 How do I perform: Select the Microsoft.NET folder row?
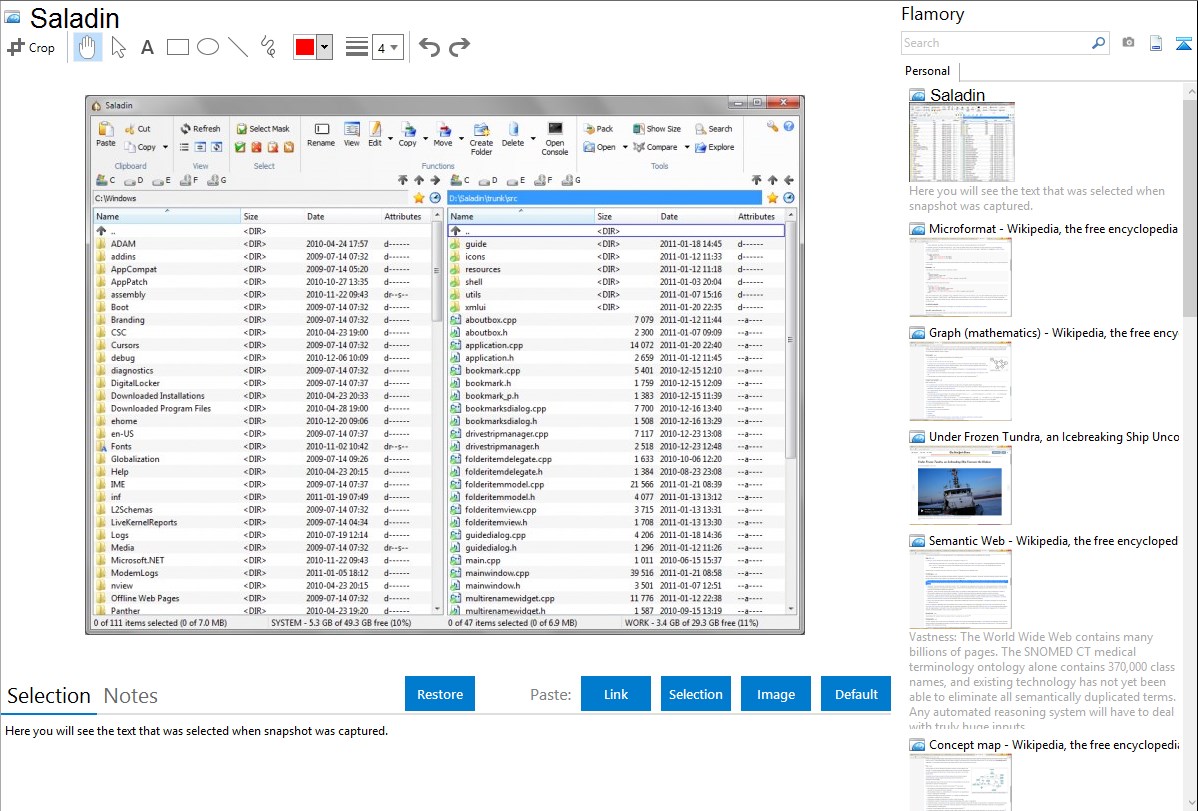click(x=262, y=560)
